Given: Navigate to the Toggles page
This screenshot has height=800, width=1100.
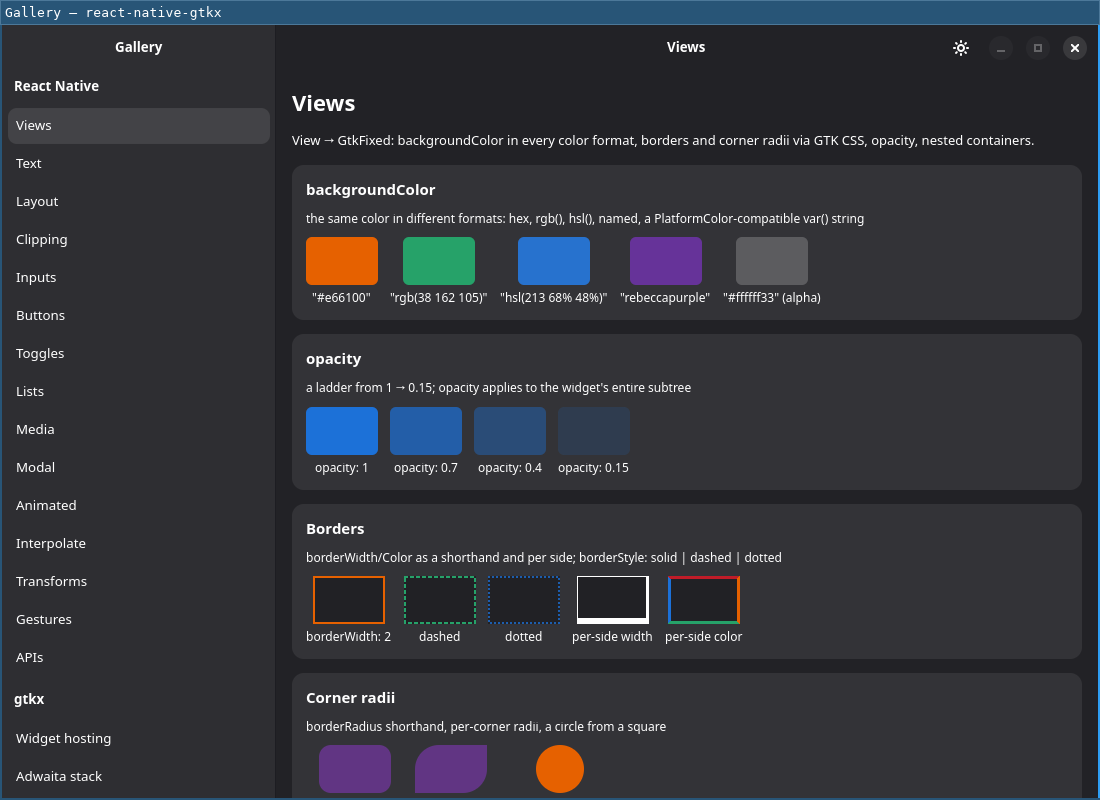Looking at the screenshot, I should [139, 353].
